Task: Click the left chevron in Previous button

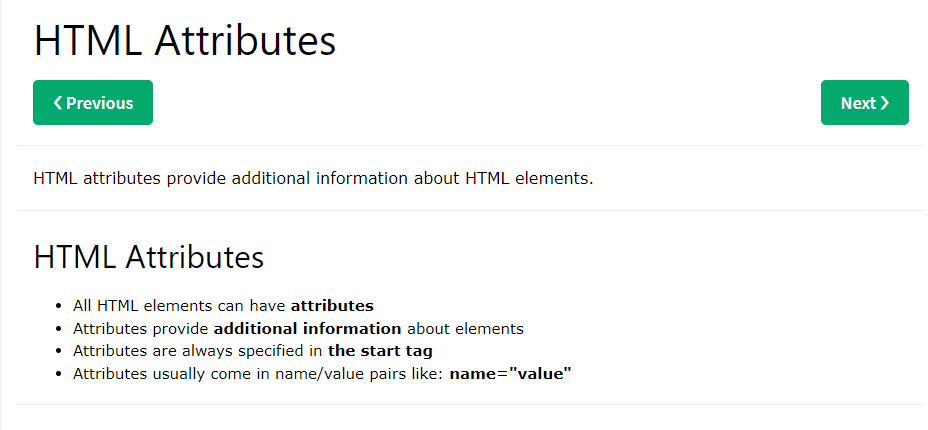Action: [x=58, y=103]
